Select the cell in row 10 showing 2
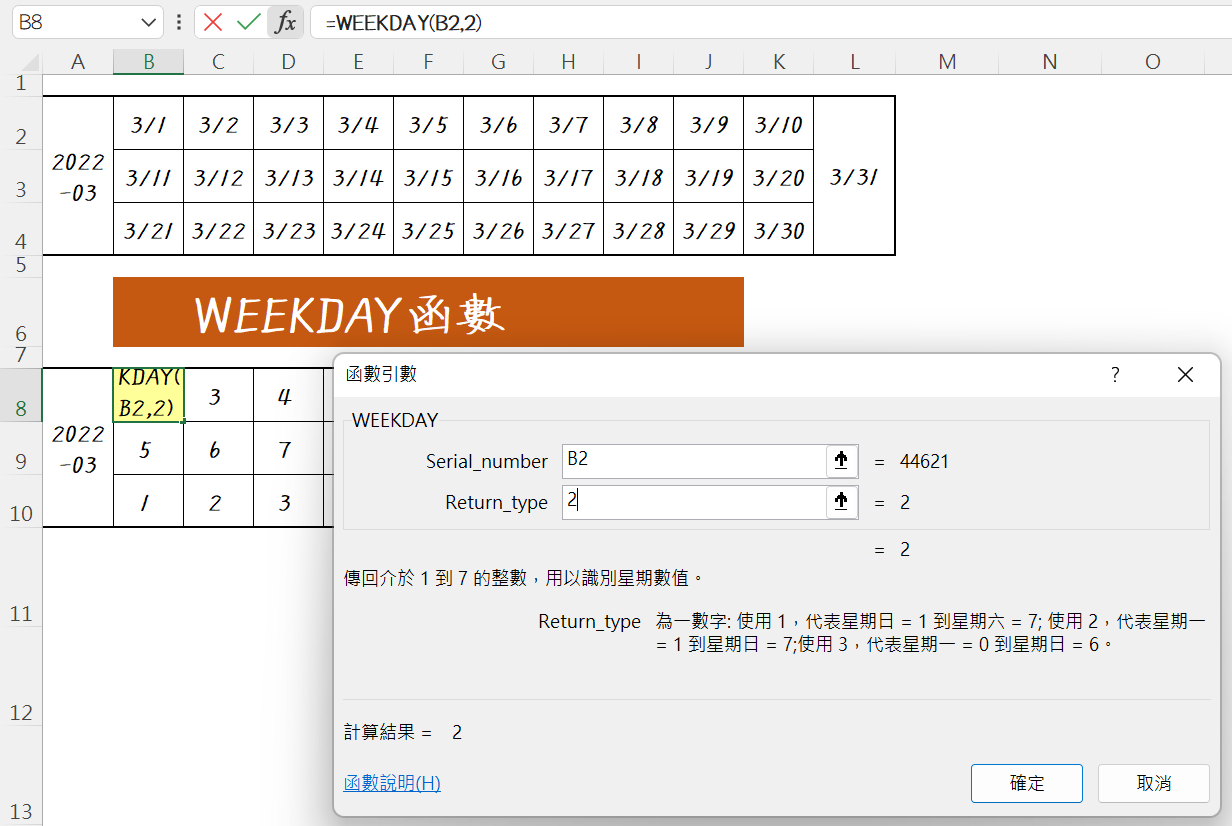This screenshot has height=826, width=1232. [219, 502]
